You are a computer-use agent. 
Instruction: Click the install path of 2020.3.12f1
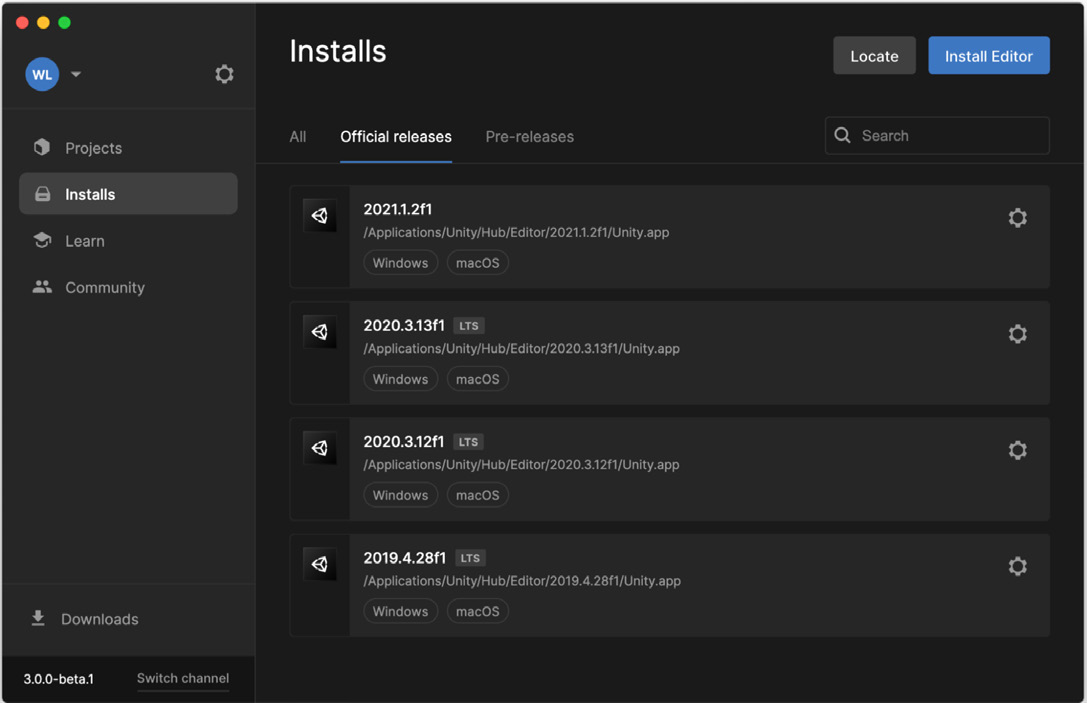click(521, 465)
